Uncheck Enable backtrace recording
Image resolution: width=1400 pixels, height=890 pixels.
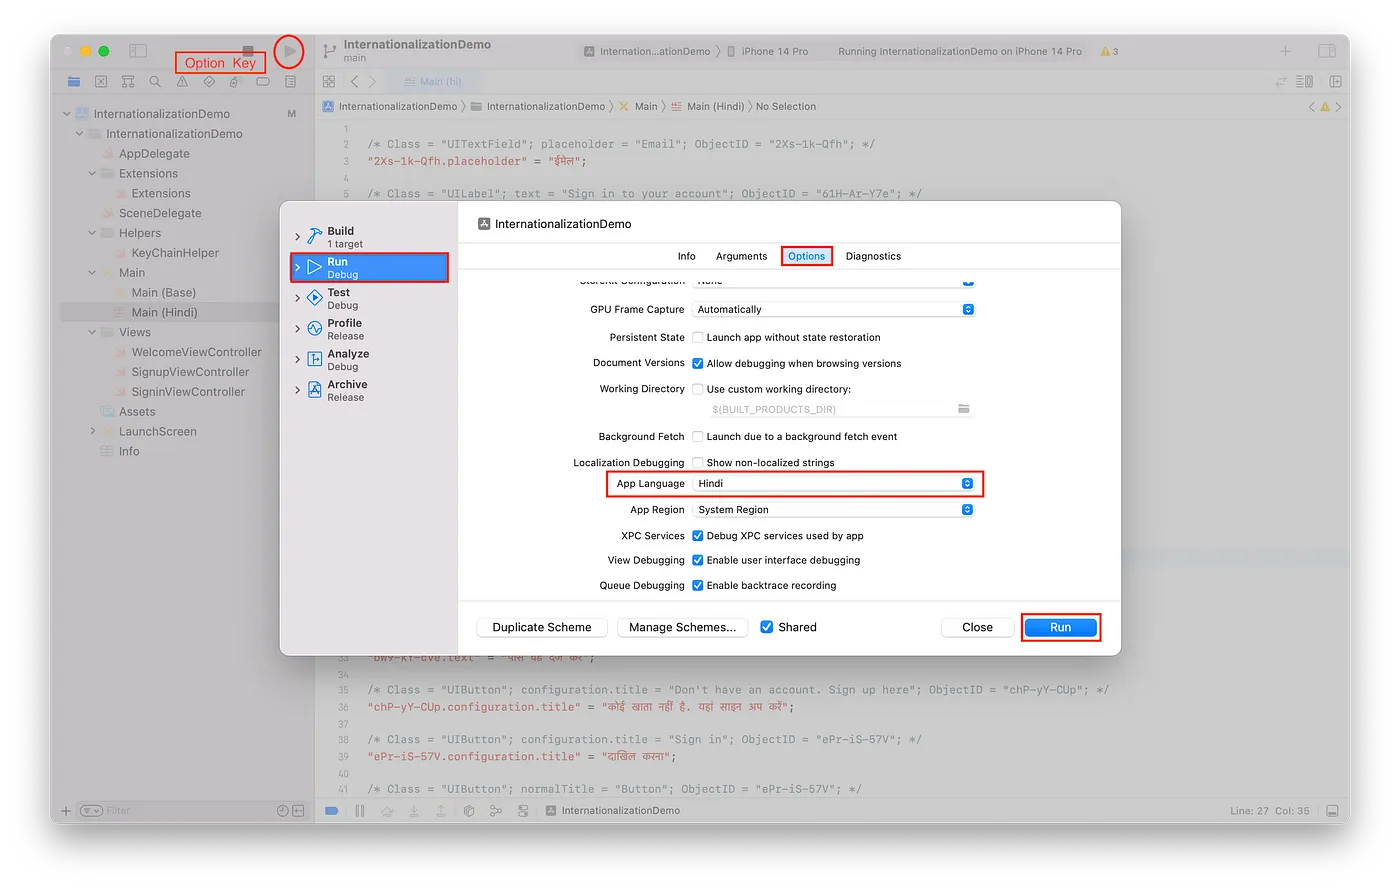[x=698, y=586]
